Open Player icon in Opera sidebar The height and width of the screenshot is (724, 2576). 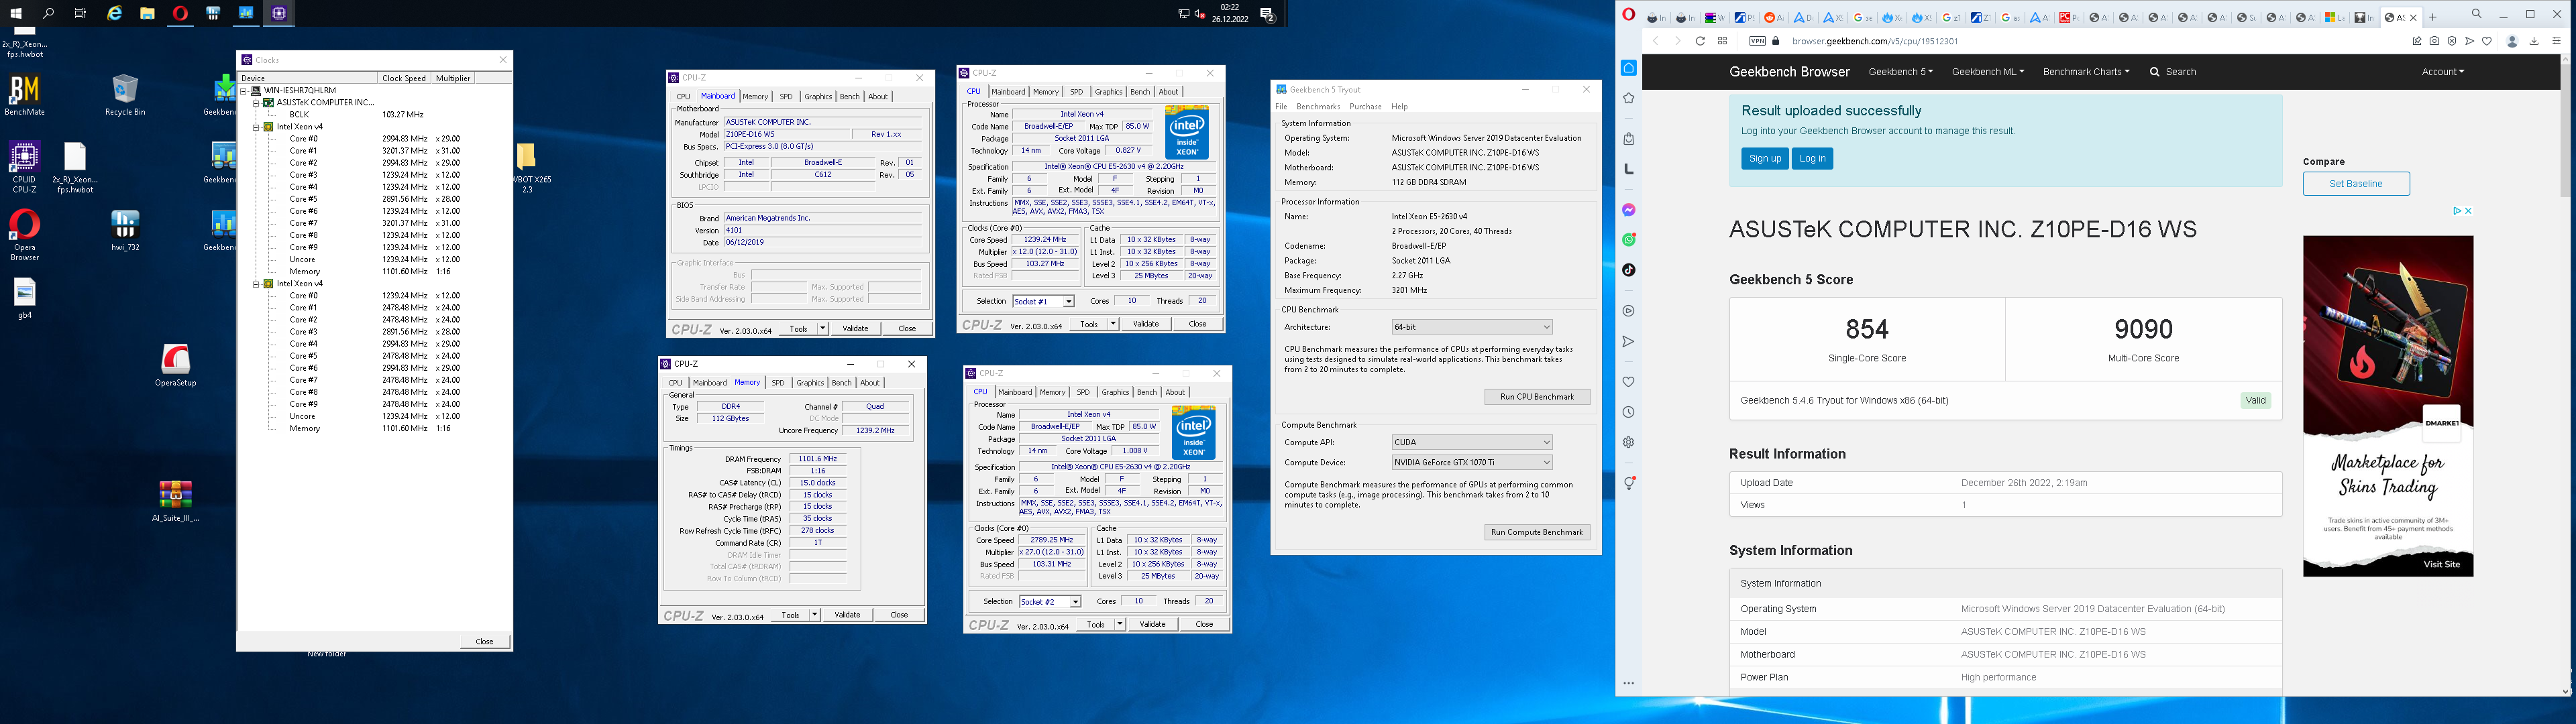[1628, 311]
